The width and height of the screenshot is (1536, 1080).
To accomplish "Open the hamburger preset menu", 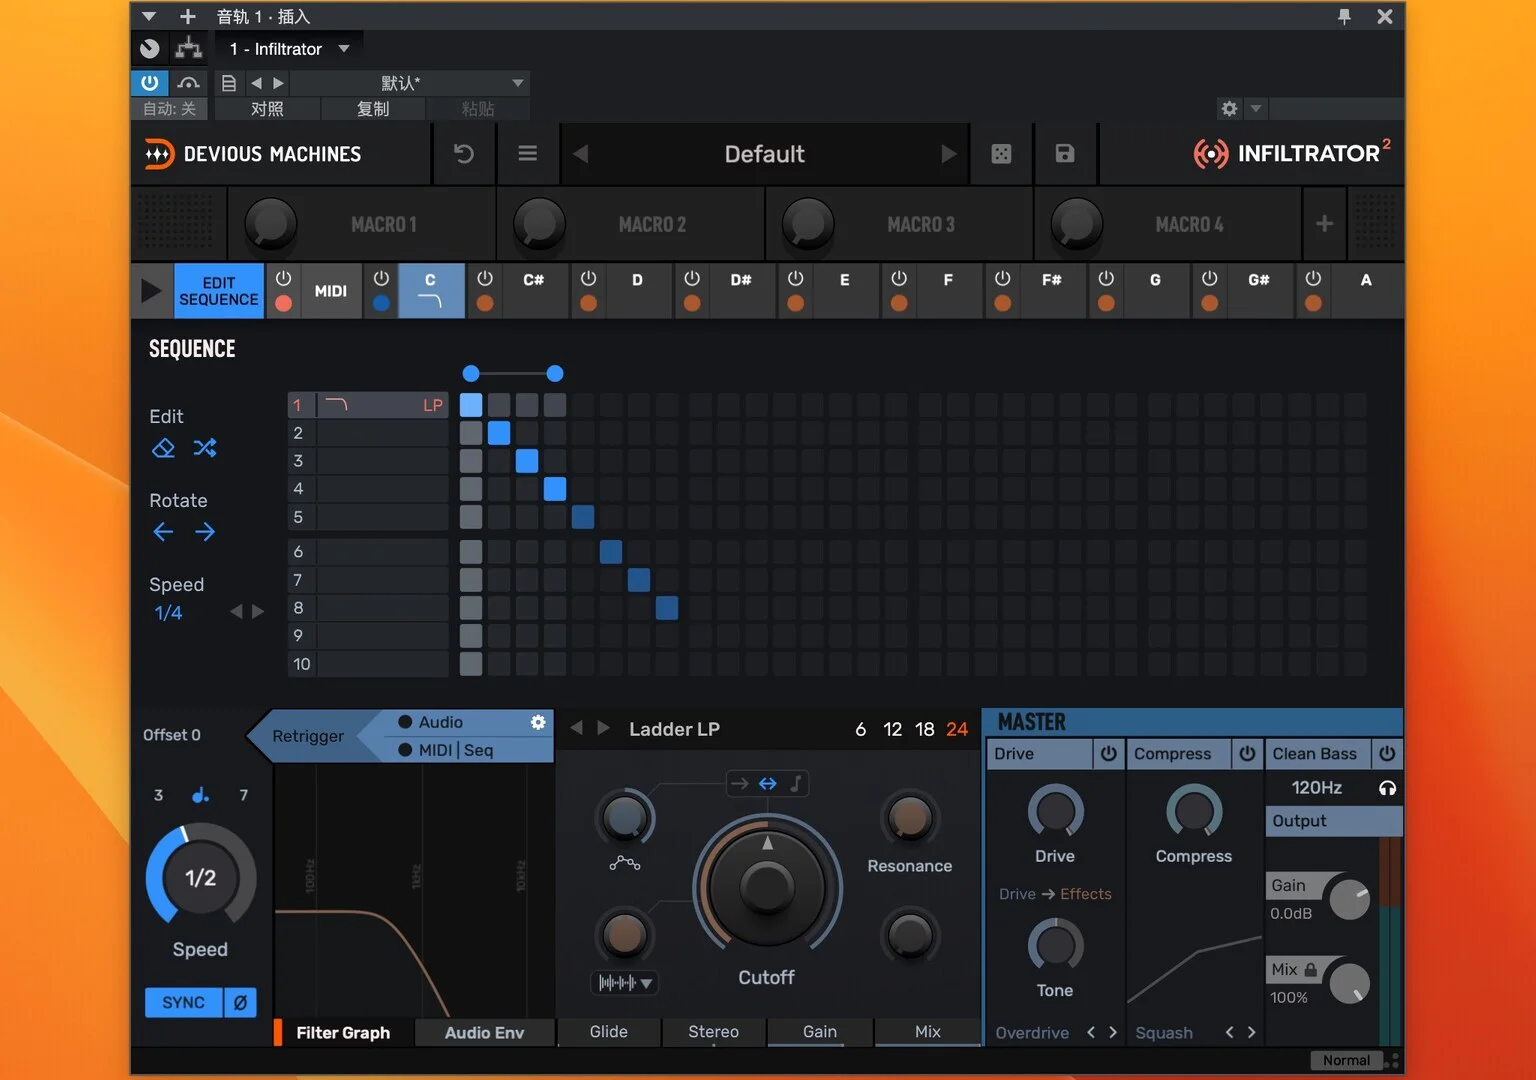I will point(528,153).
